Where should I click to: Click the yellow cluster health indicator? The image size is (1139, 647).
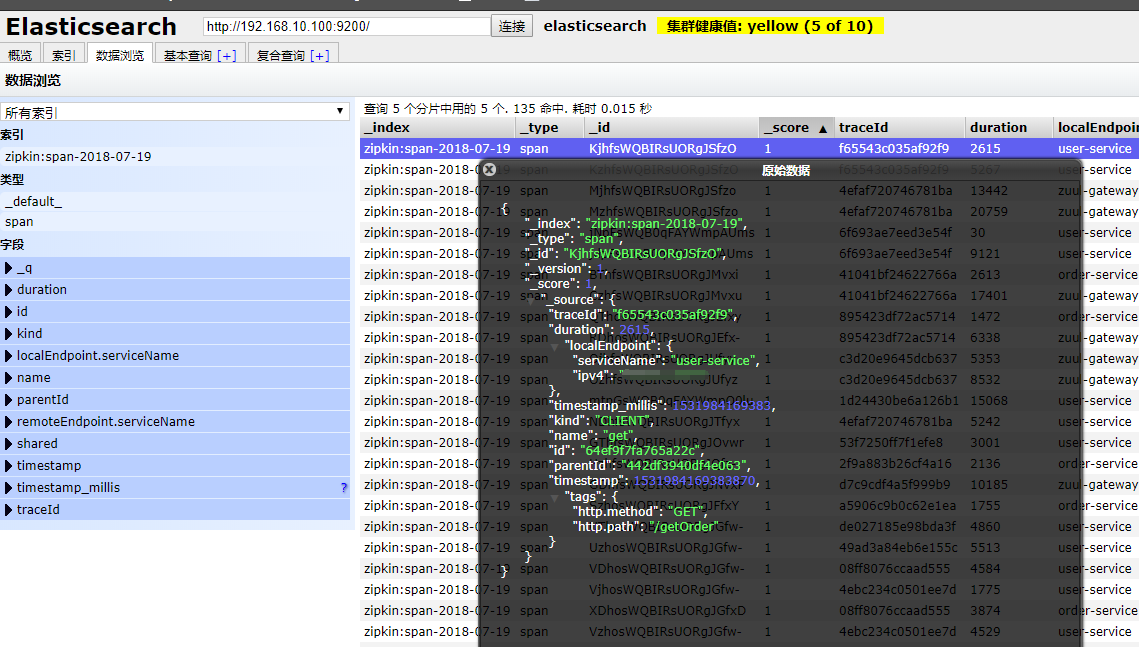770,26
